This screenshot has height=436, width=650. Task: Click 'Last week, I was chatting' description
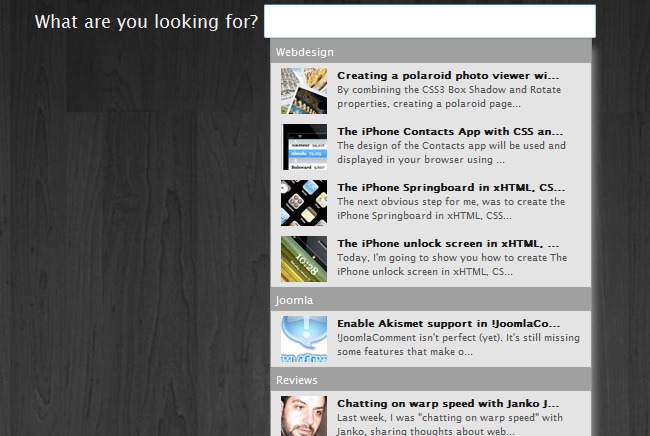(450, 424)
